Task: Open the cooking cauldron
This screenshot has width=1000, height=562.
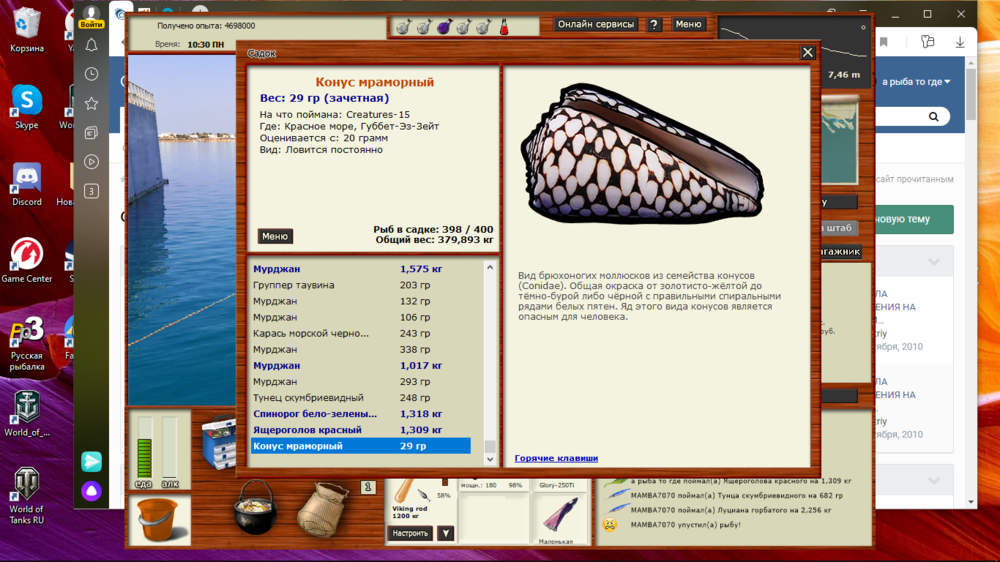Action: pos(255,508)
